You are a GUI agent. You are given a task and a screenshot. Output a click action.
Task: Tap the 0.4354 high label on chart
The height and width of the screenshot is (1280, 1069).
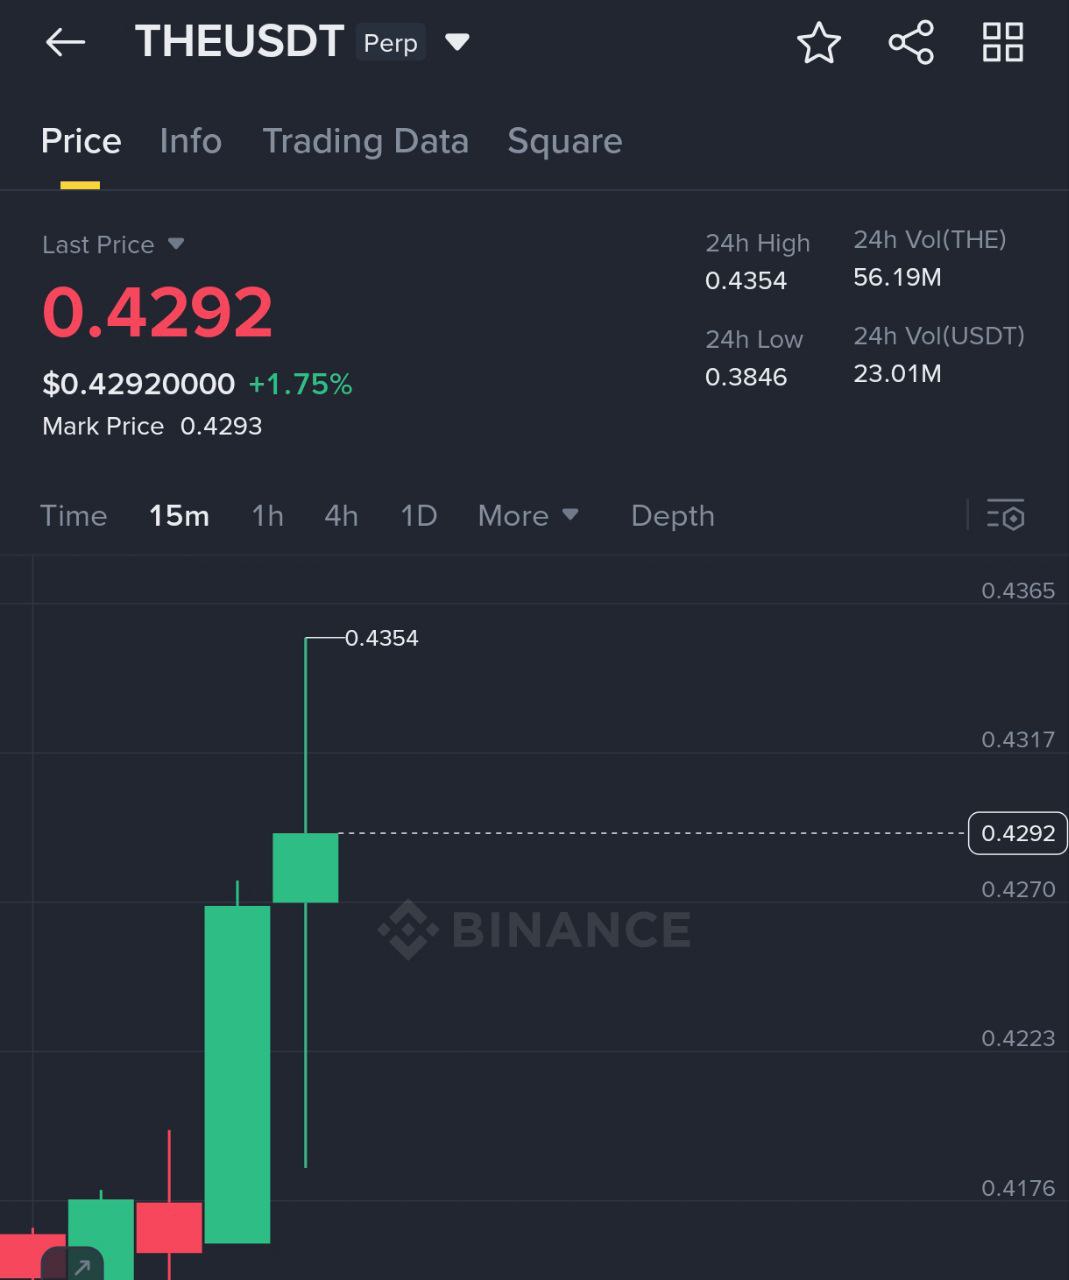tap(381, 638)
